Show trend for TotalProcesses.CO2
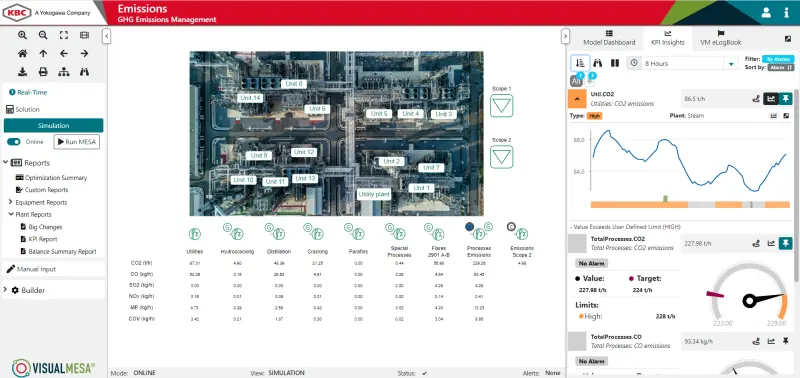This screenshot has width=800, height=378. click(771, 244)
